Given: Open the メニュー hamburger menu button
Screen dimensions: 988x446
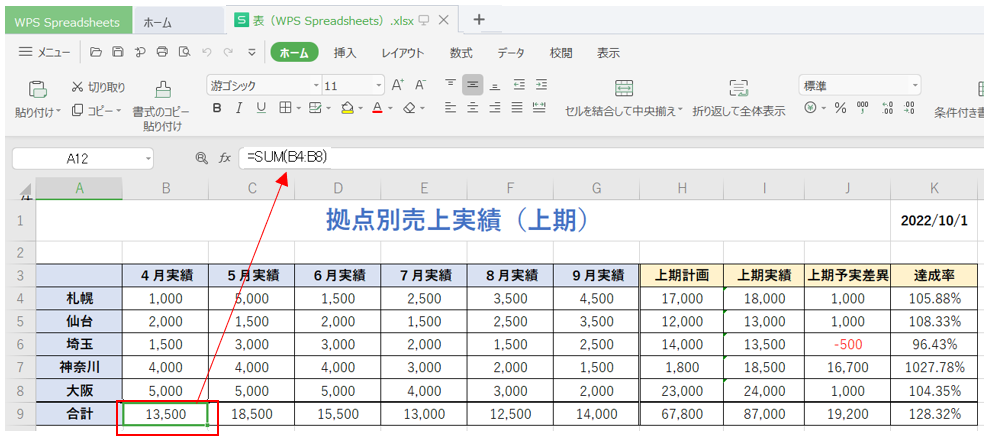Looking at the screenshot, I should (44, 52).
